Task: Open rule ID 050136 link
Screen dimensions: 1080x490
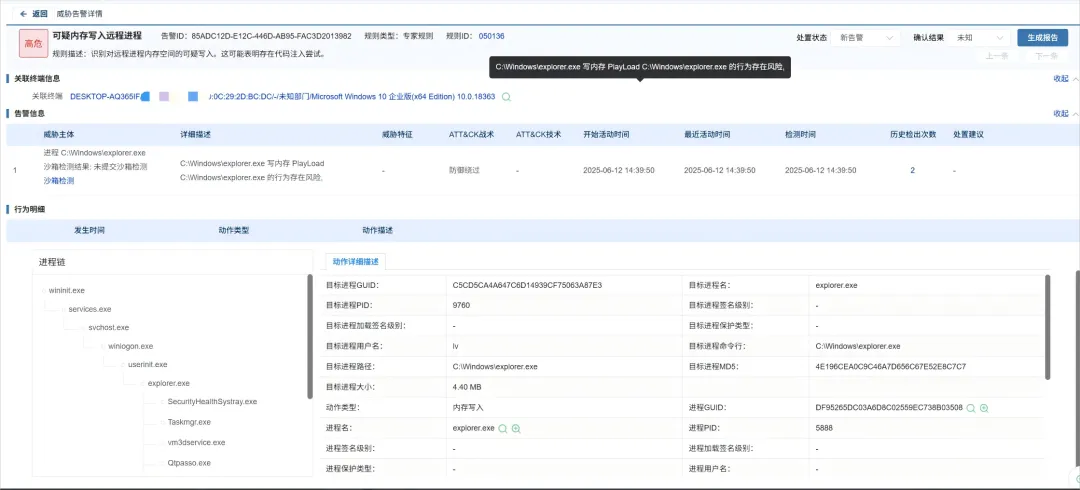Action: point(491,36)
